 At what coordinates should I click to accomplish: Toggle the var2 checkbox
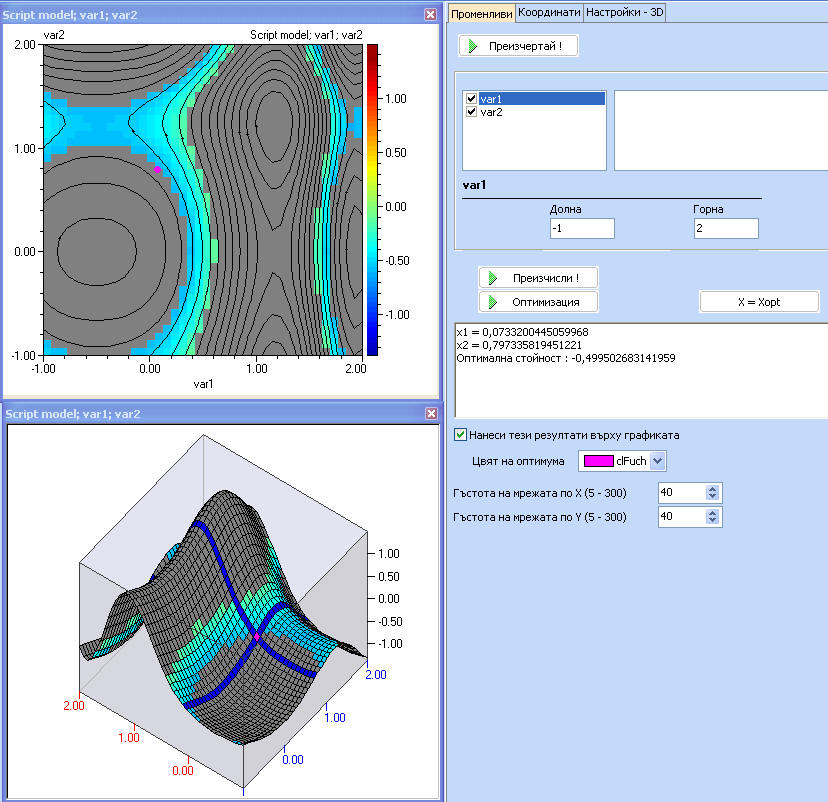[471, 112]
